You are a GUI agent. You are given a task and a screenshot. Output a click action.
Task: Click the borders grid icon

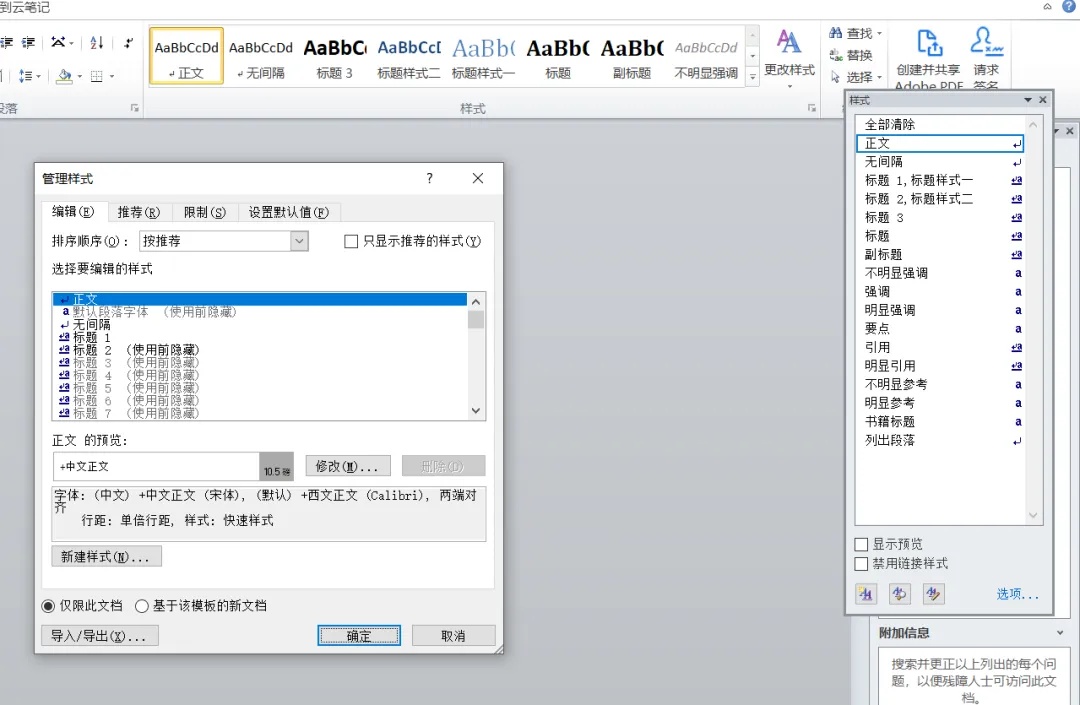point(96,76)
